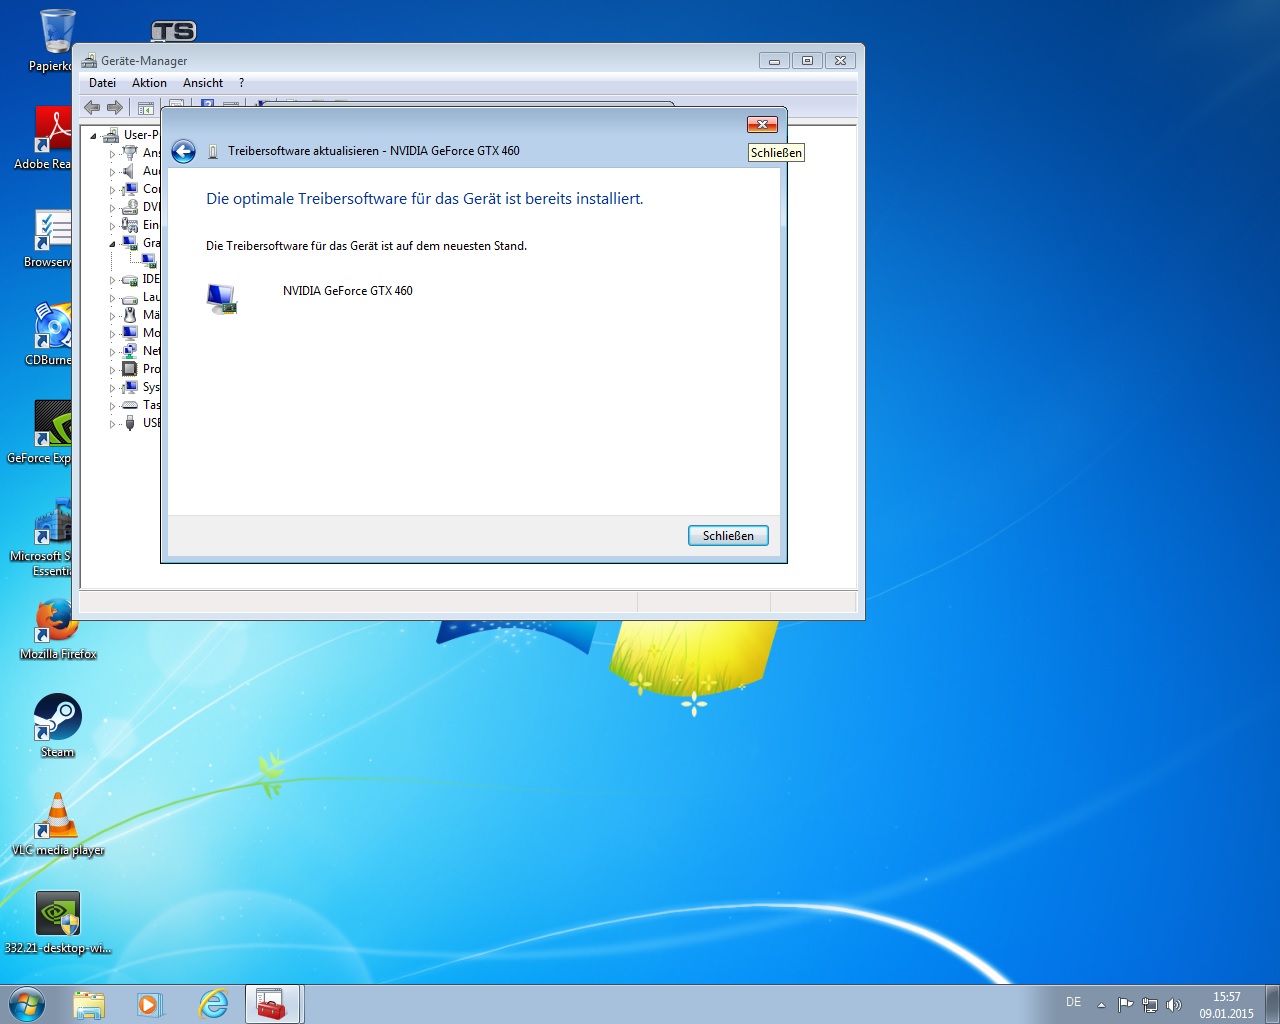Click the Schließen button in the driver dialog

pyautogui.click(x=728, y=536)
